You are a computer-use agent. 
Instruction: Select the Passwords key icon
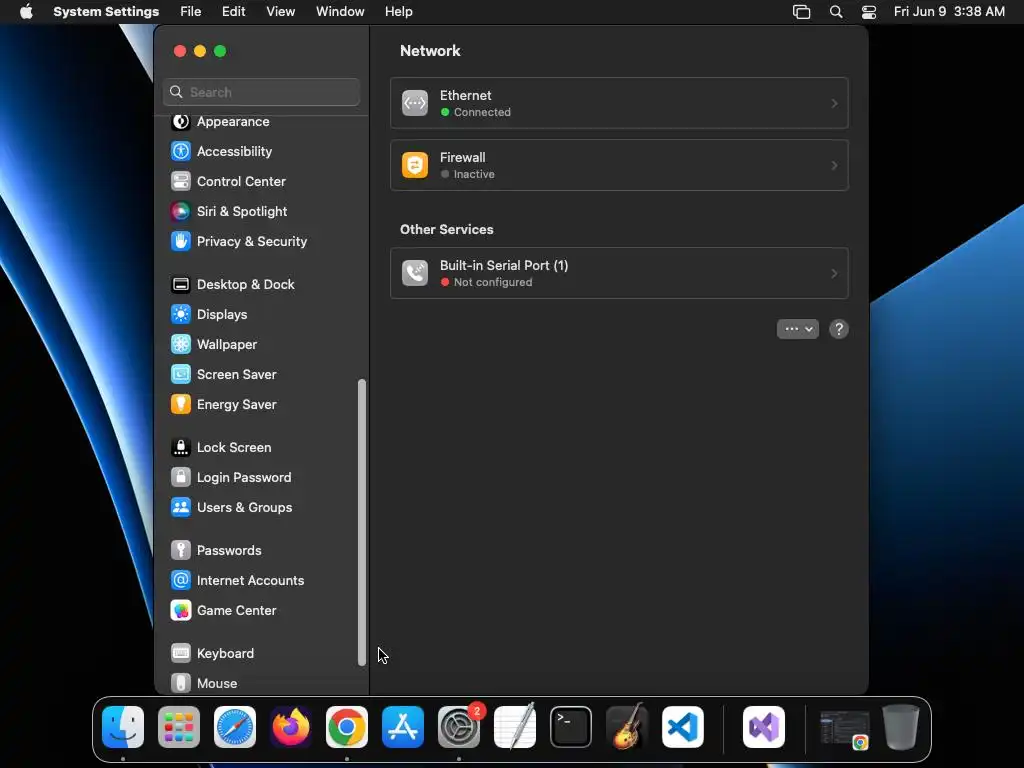[181, 551]
